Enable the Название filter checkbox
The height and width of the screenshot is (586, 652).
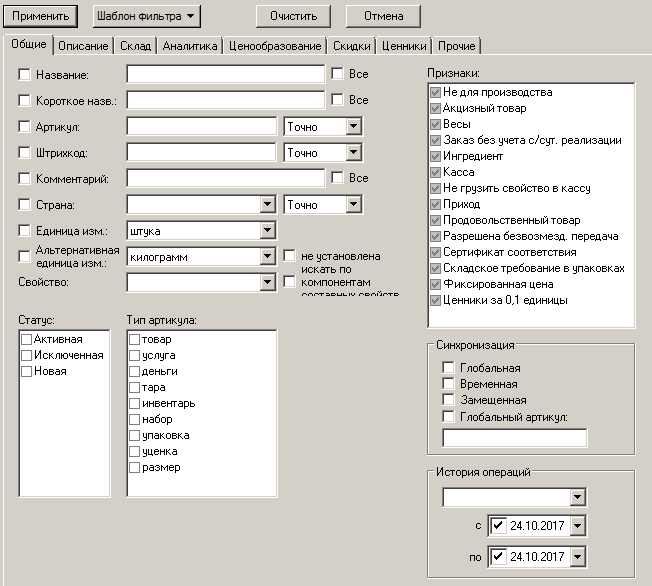(25, 74)
